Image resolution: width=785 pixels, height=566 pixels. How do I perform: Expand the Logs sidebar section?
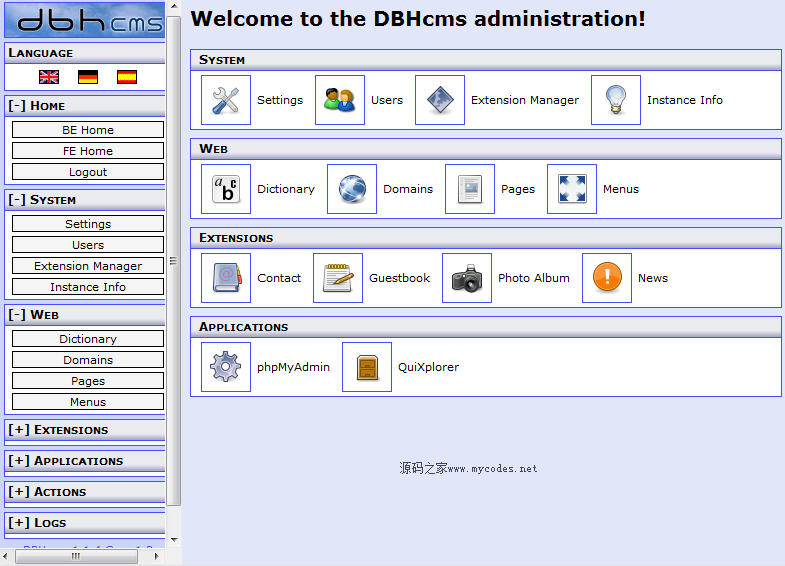(19, 523)
